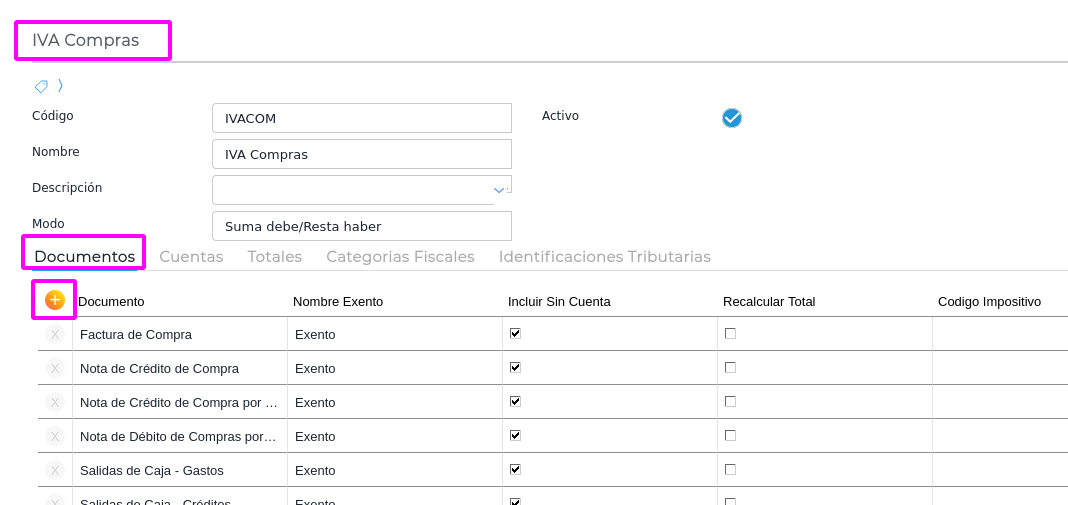The image size is (1068, 505).
Task: Switch to the Cuentas tab
Action: pos(191,257)
